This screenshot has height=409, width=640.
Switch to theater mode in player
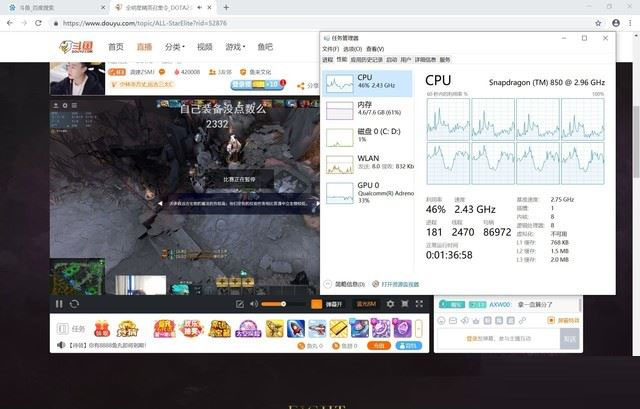click(404, 304)
